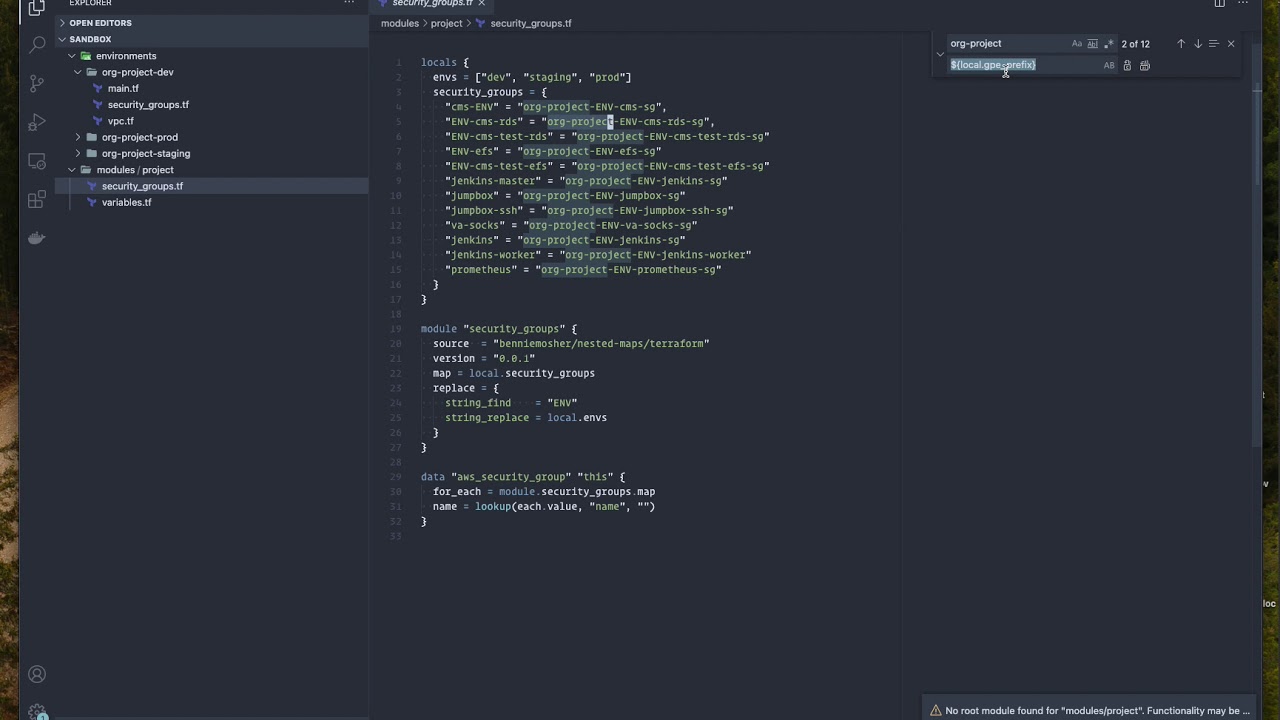Click line number 18 in gutter
This screenshot has width=1280, height=720.
397,314
